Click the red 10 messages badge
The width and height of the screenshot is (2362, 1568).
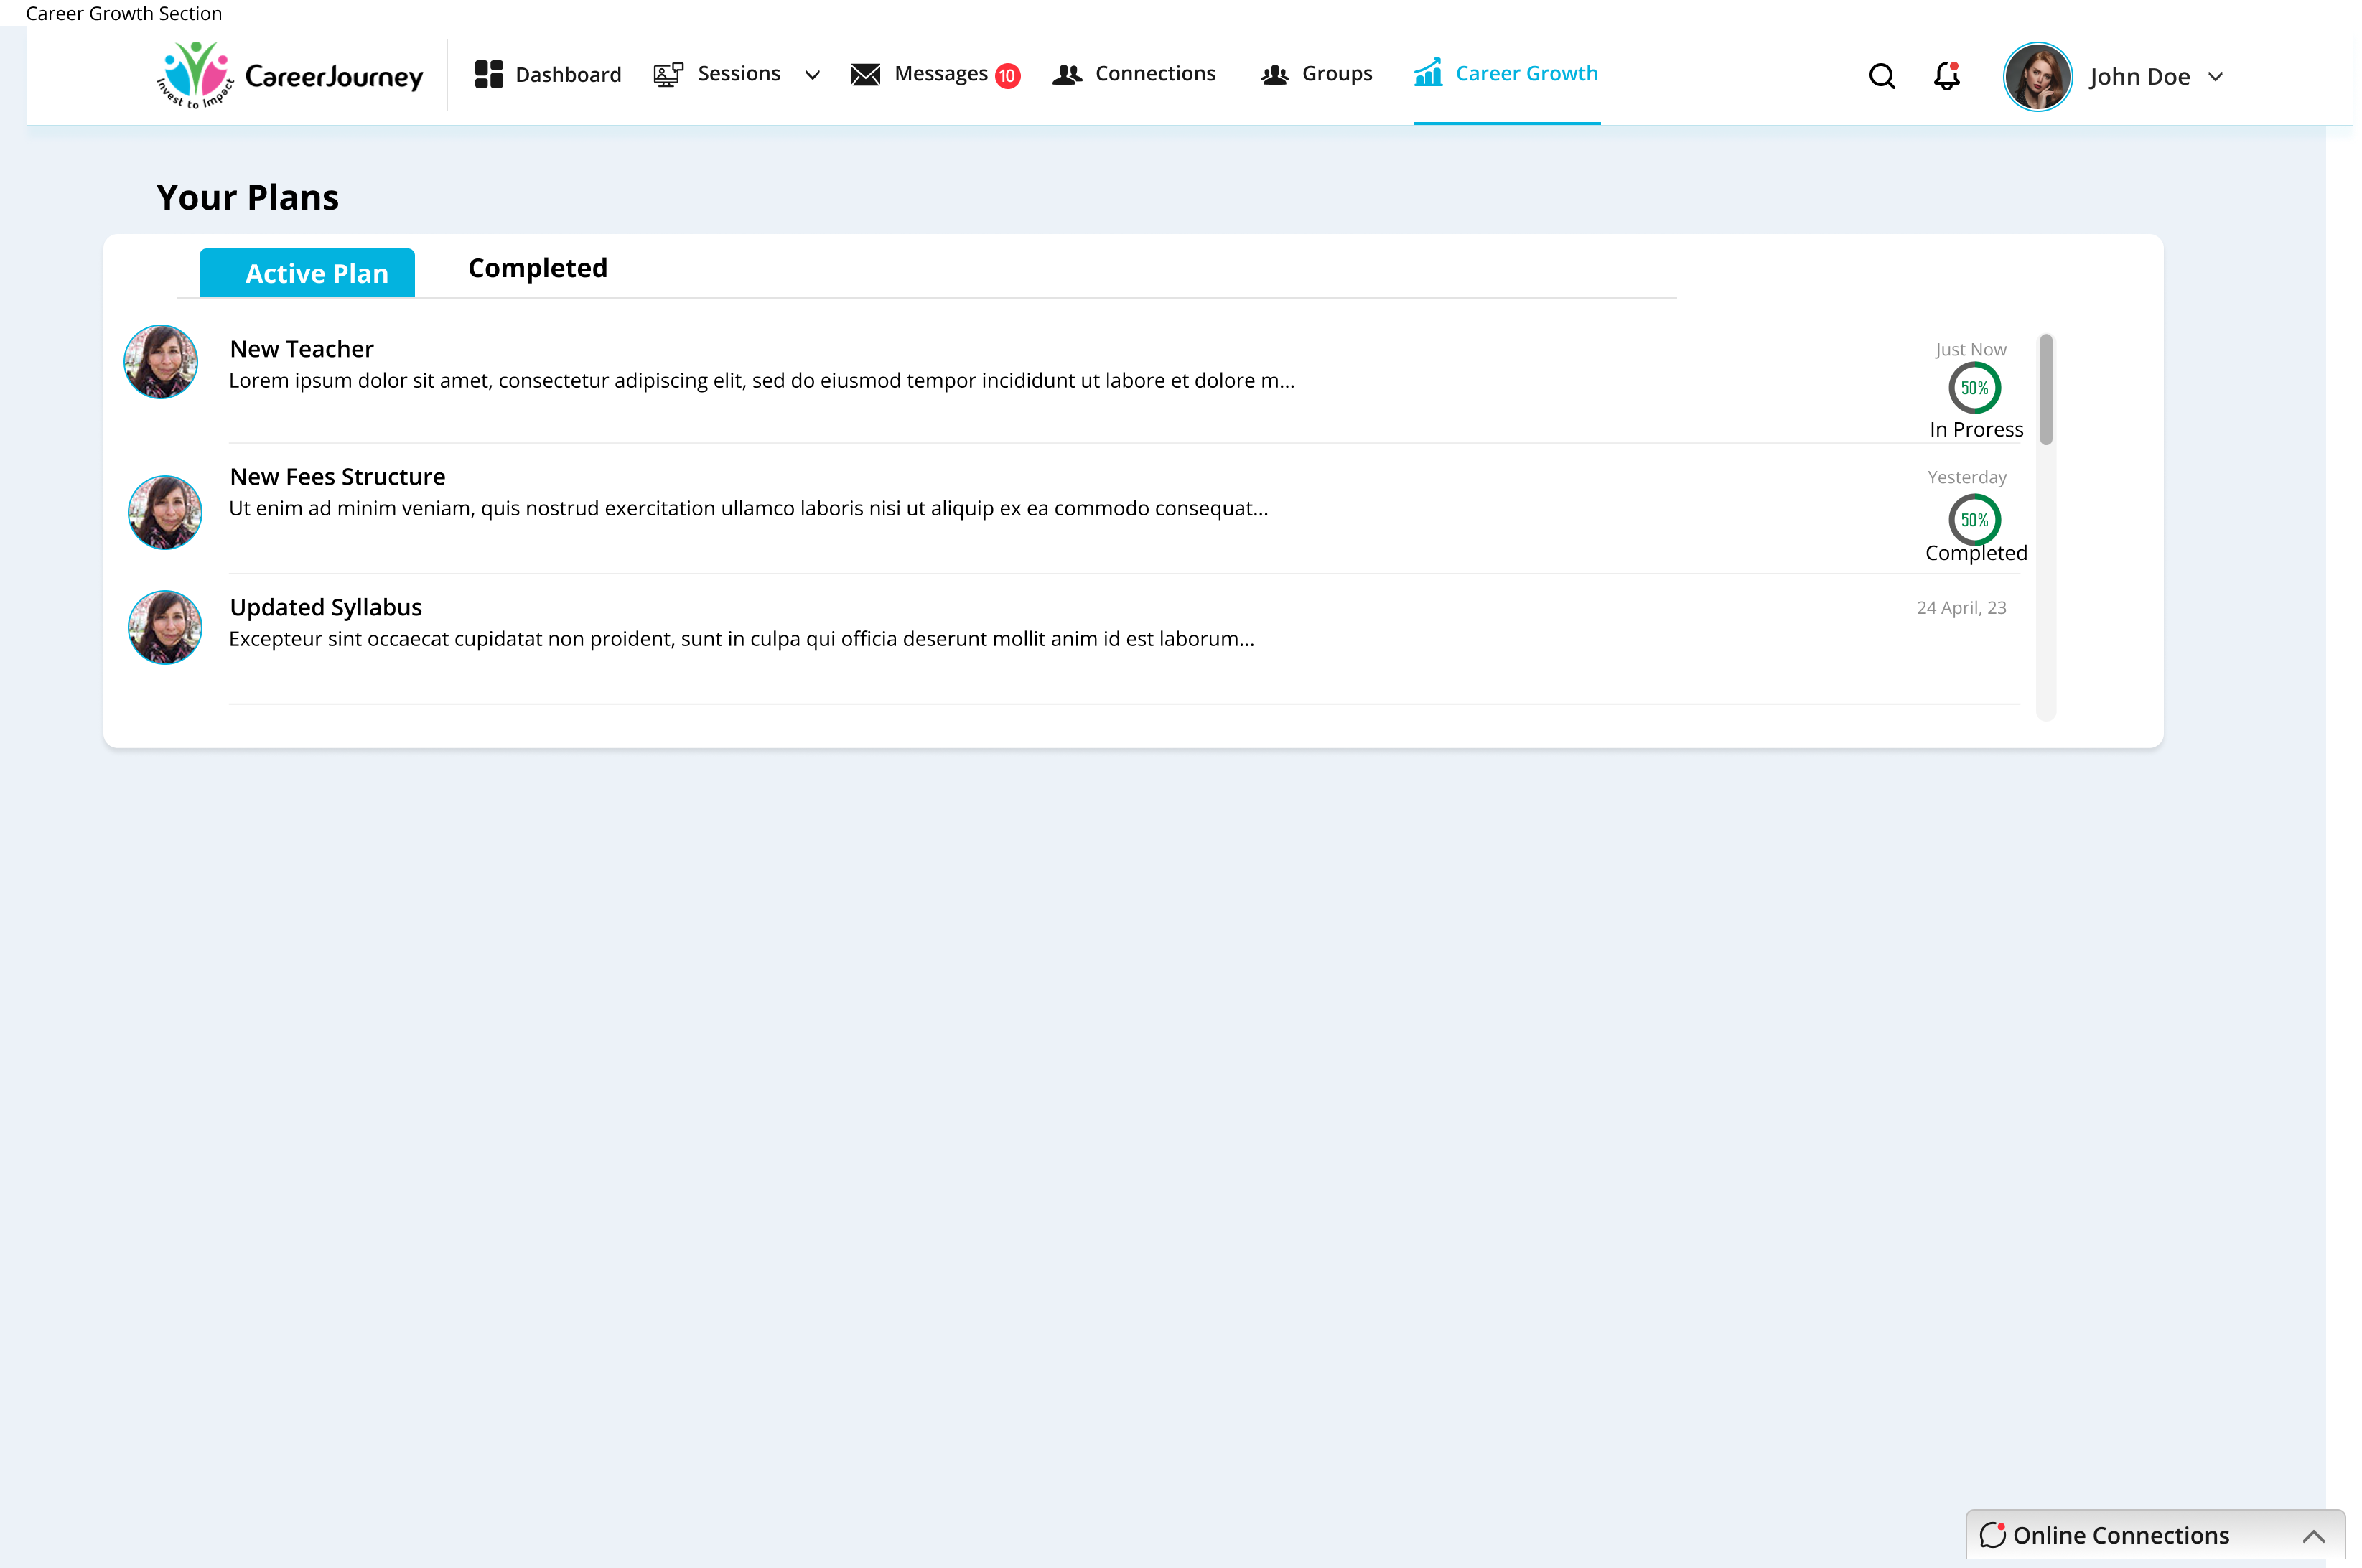[x=1008, y=75]
